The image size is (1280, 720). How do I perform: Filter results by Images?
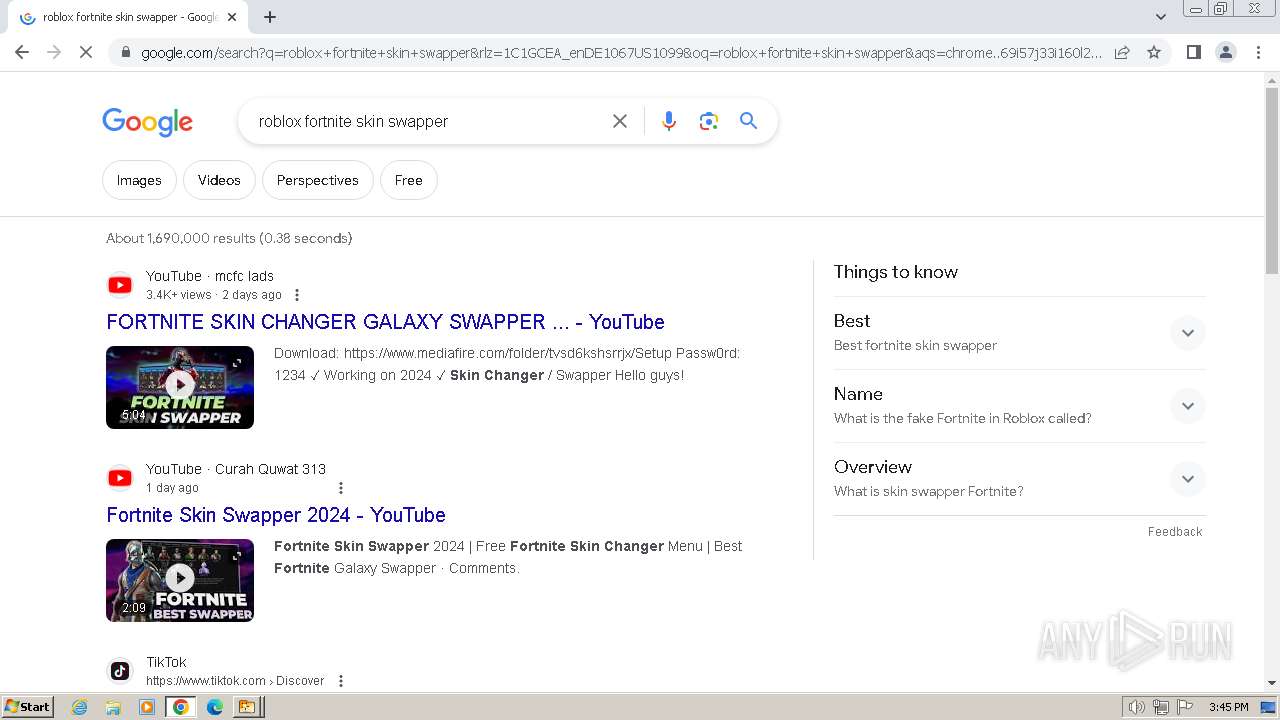[x=139, y=180]
